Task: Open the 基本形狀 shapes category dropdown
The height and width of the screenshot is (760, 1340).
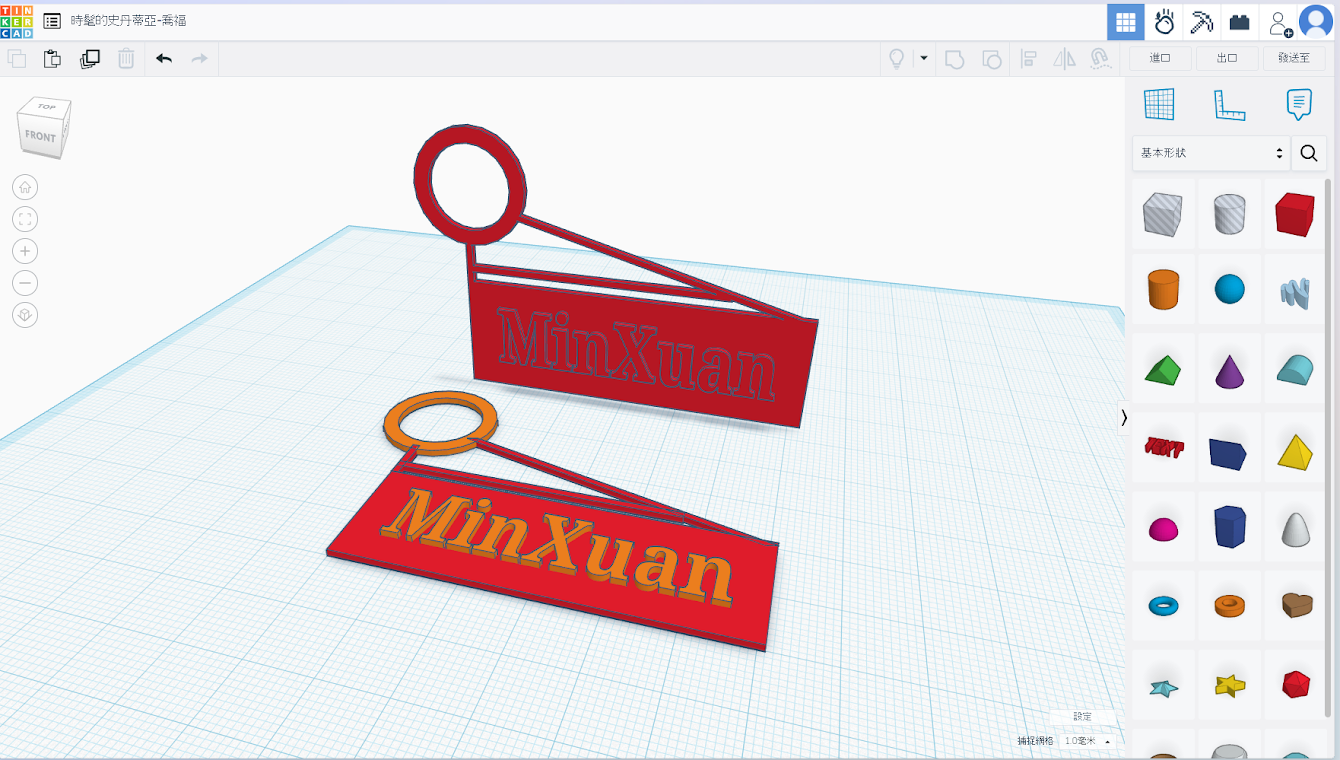Action: click(x=1210, y=153)
